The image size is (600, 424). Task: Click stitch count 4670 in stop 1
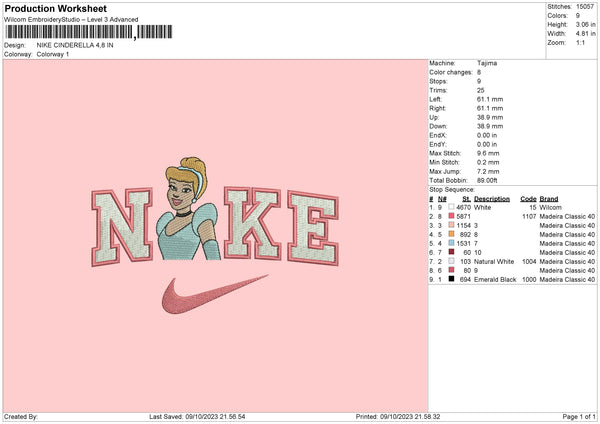pyautogui.click(x=463, y=207)
